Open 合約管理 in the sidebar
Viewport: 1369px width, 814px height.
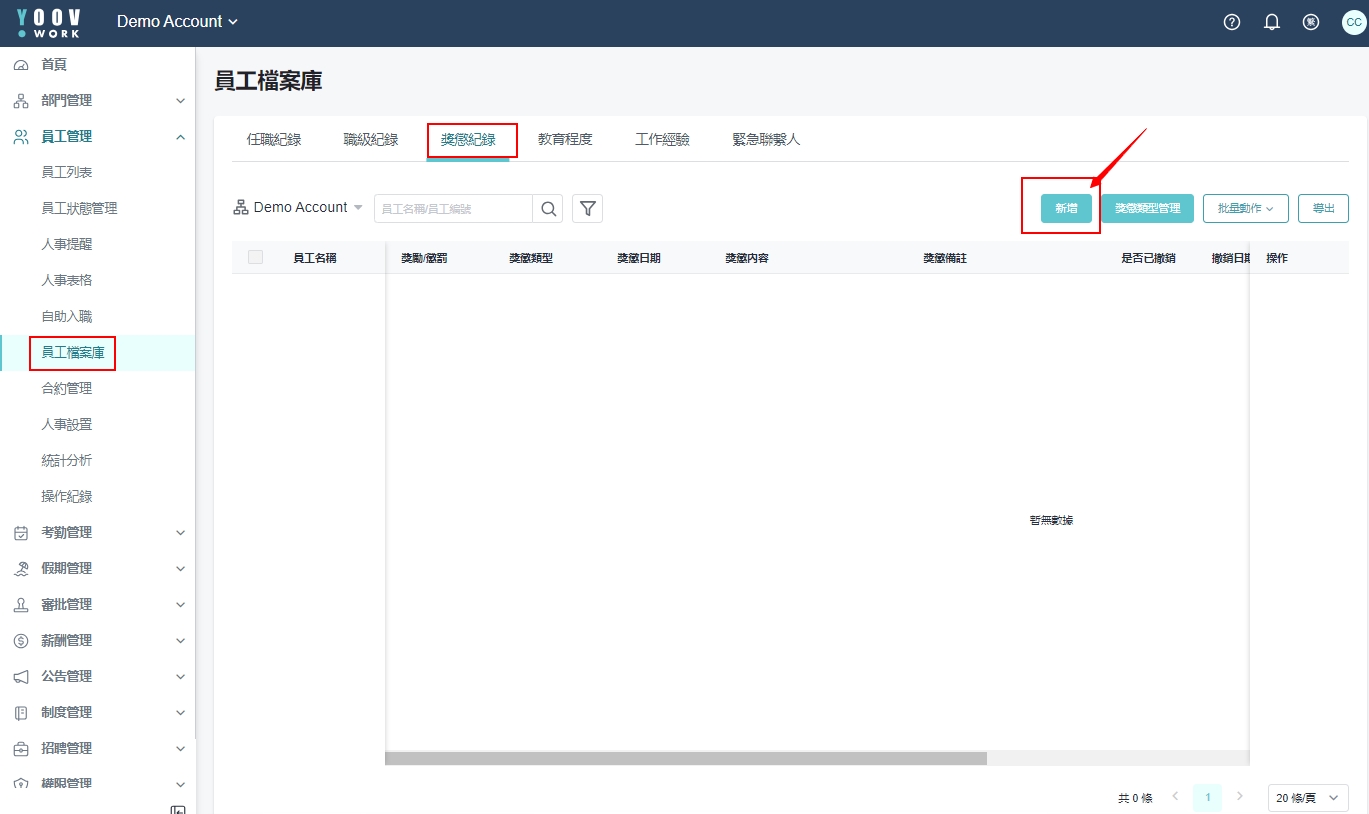click(67, 388)
